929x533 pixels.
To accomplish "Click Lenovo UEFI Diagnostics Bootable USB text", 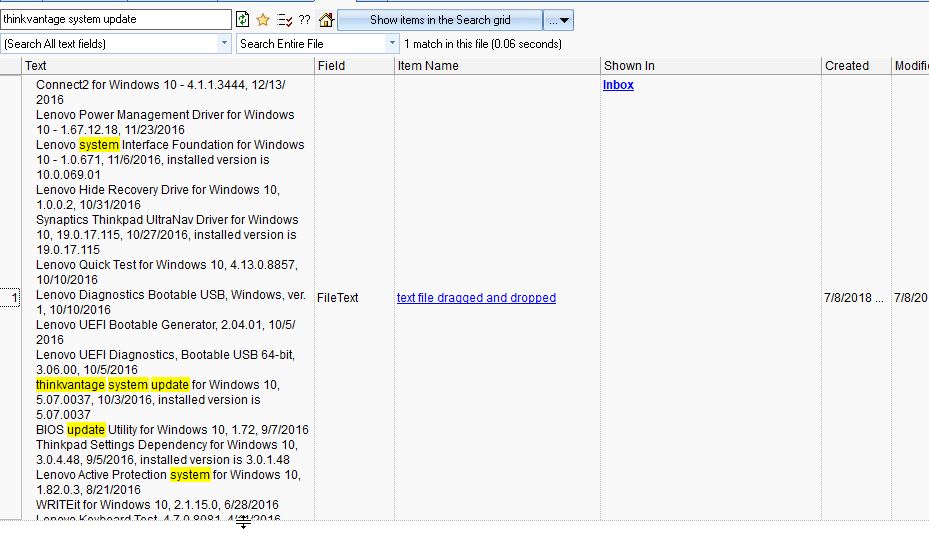I will (165, 362).
